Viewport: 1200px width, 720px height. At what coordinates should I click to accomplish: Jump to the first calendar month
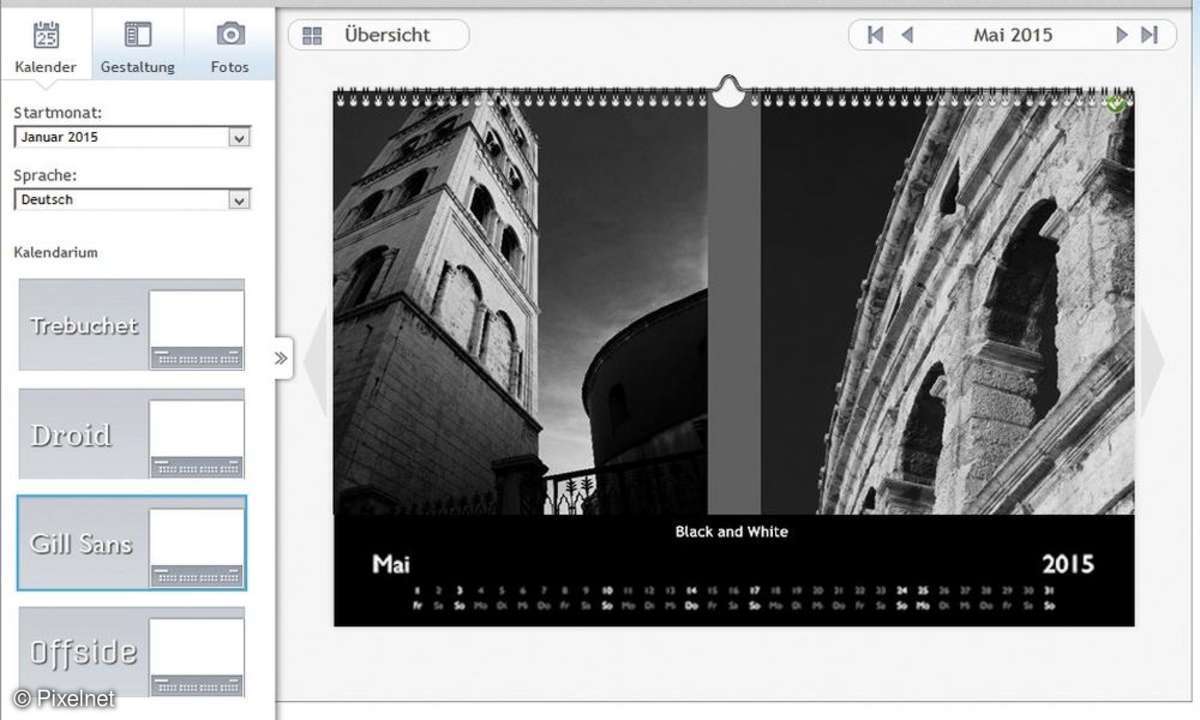[875, 35]
